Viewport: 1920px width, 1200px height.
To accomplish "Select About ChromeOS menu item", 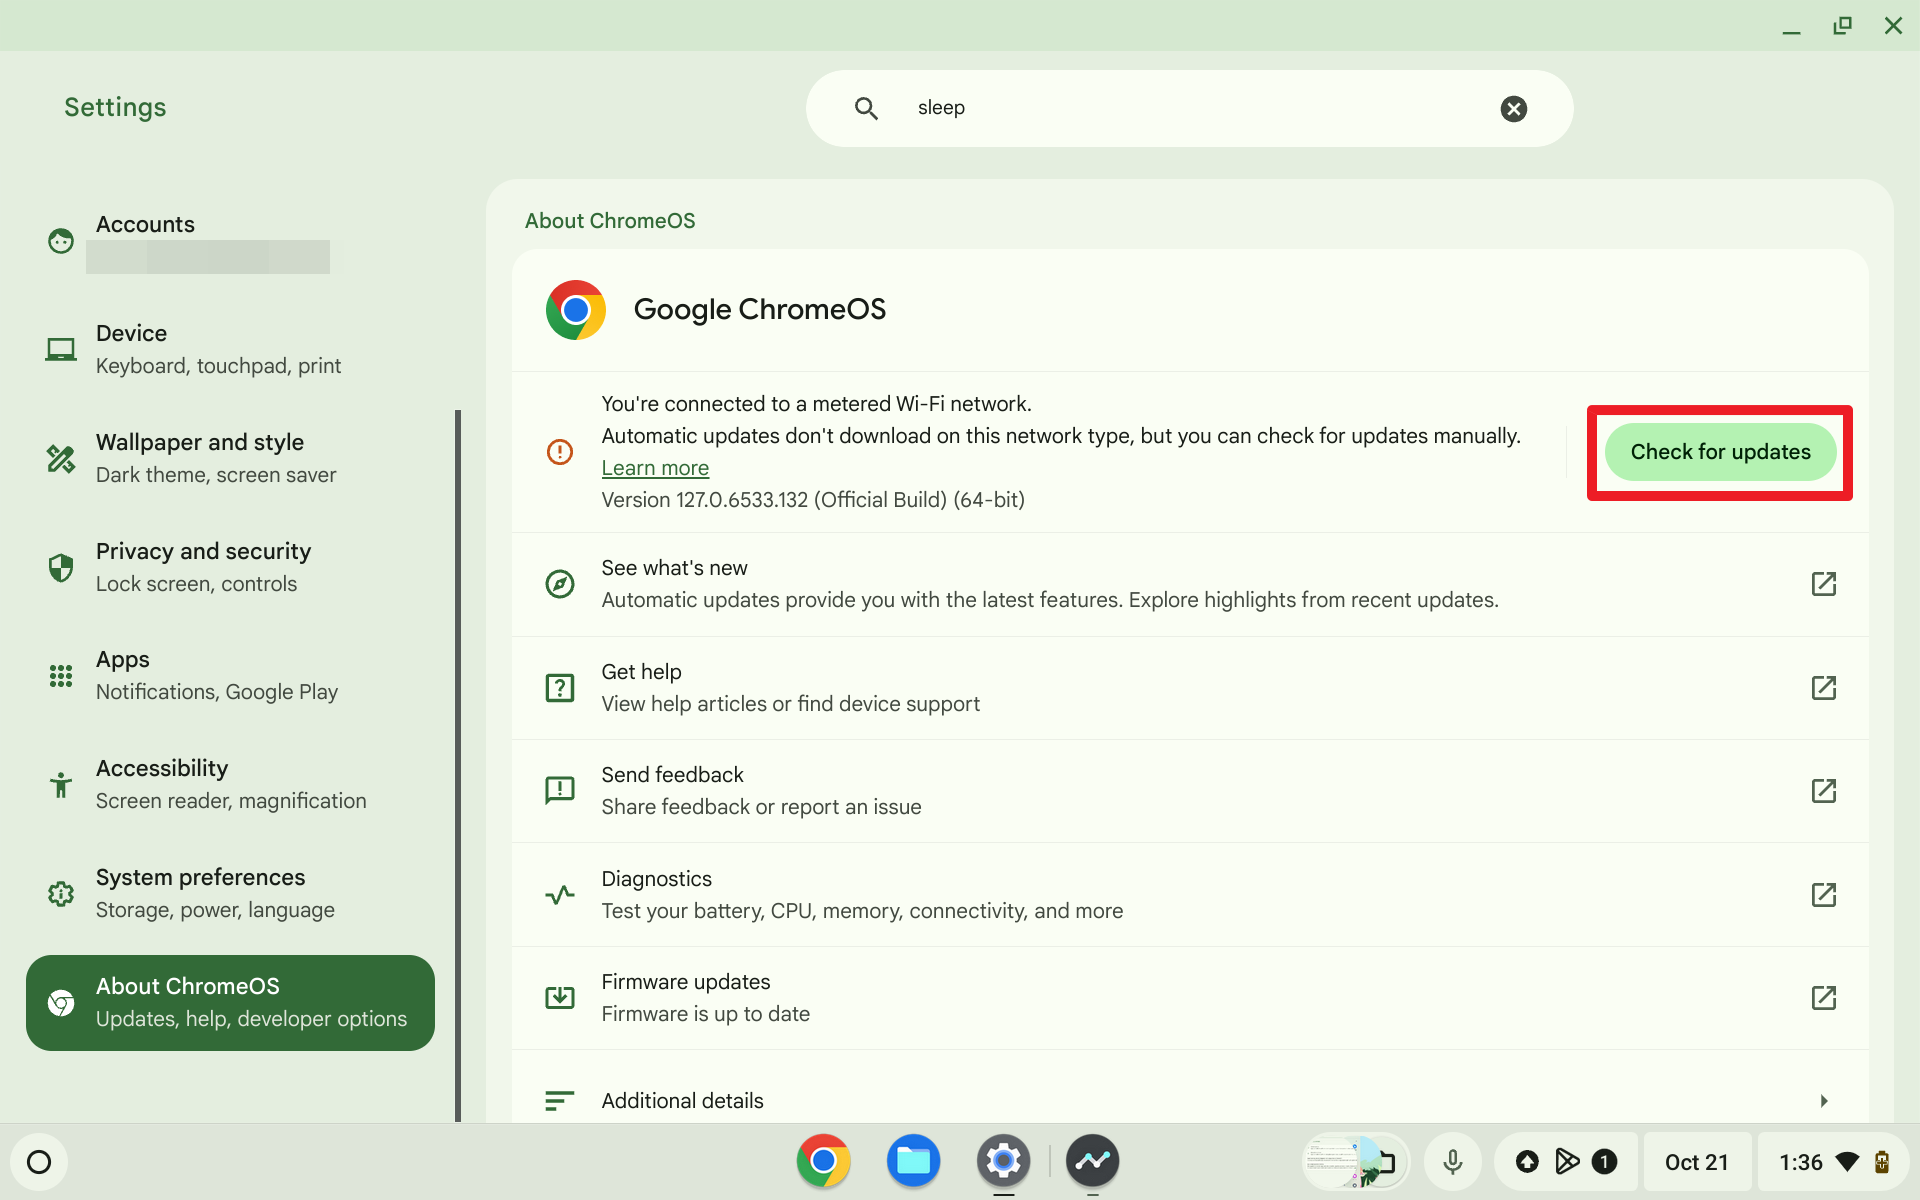I will click(x=229, y=1002).
